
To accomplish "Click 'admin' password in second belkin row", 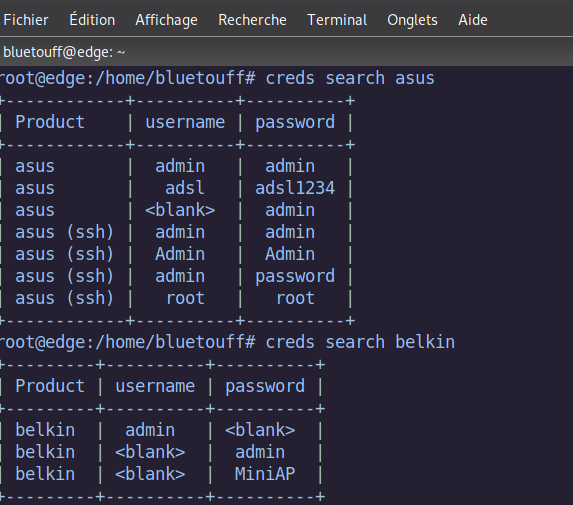I will click(260, 452).
